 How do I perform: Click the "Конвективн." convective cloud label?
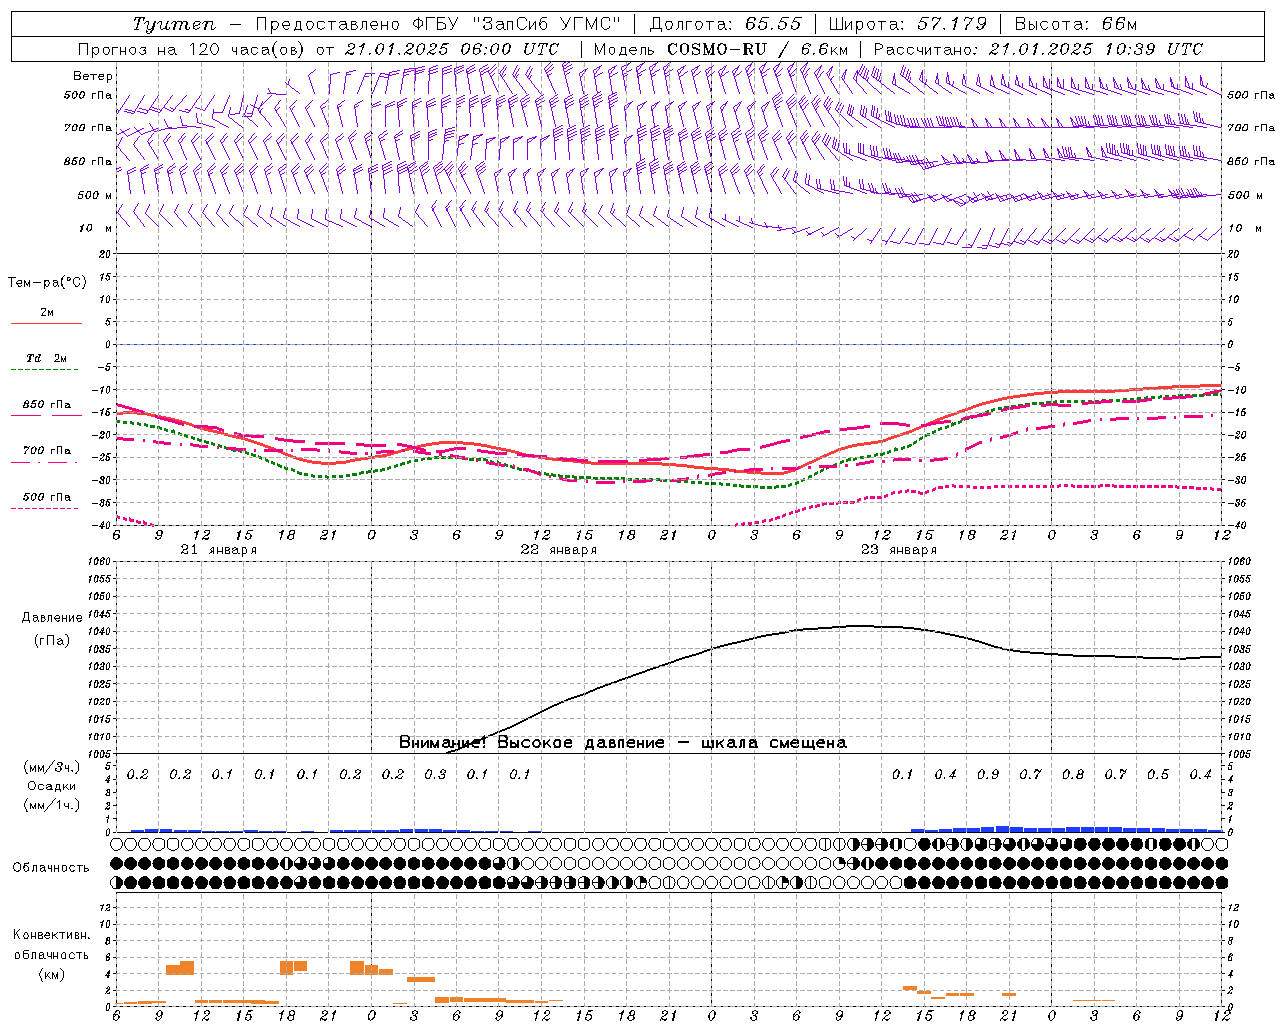[x=51, y=935]
